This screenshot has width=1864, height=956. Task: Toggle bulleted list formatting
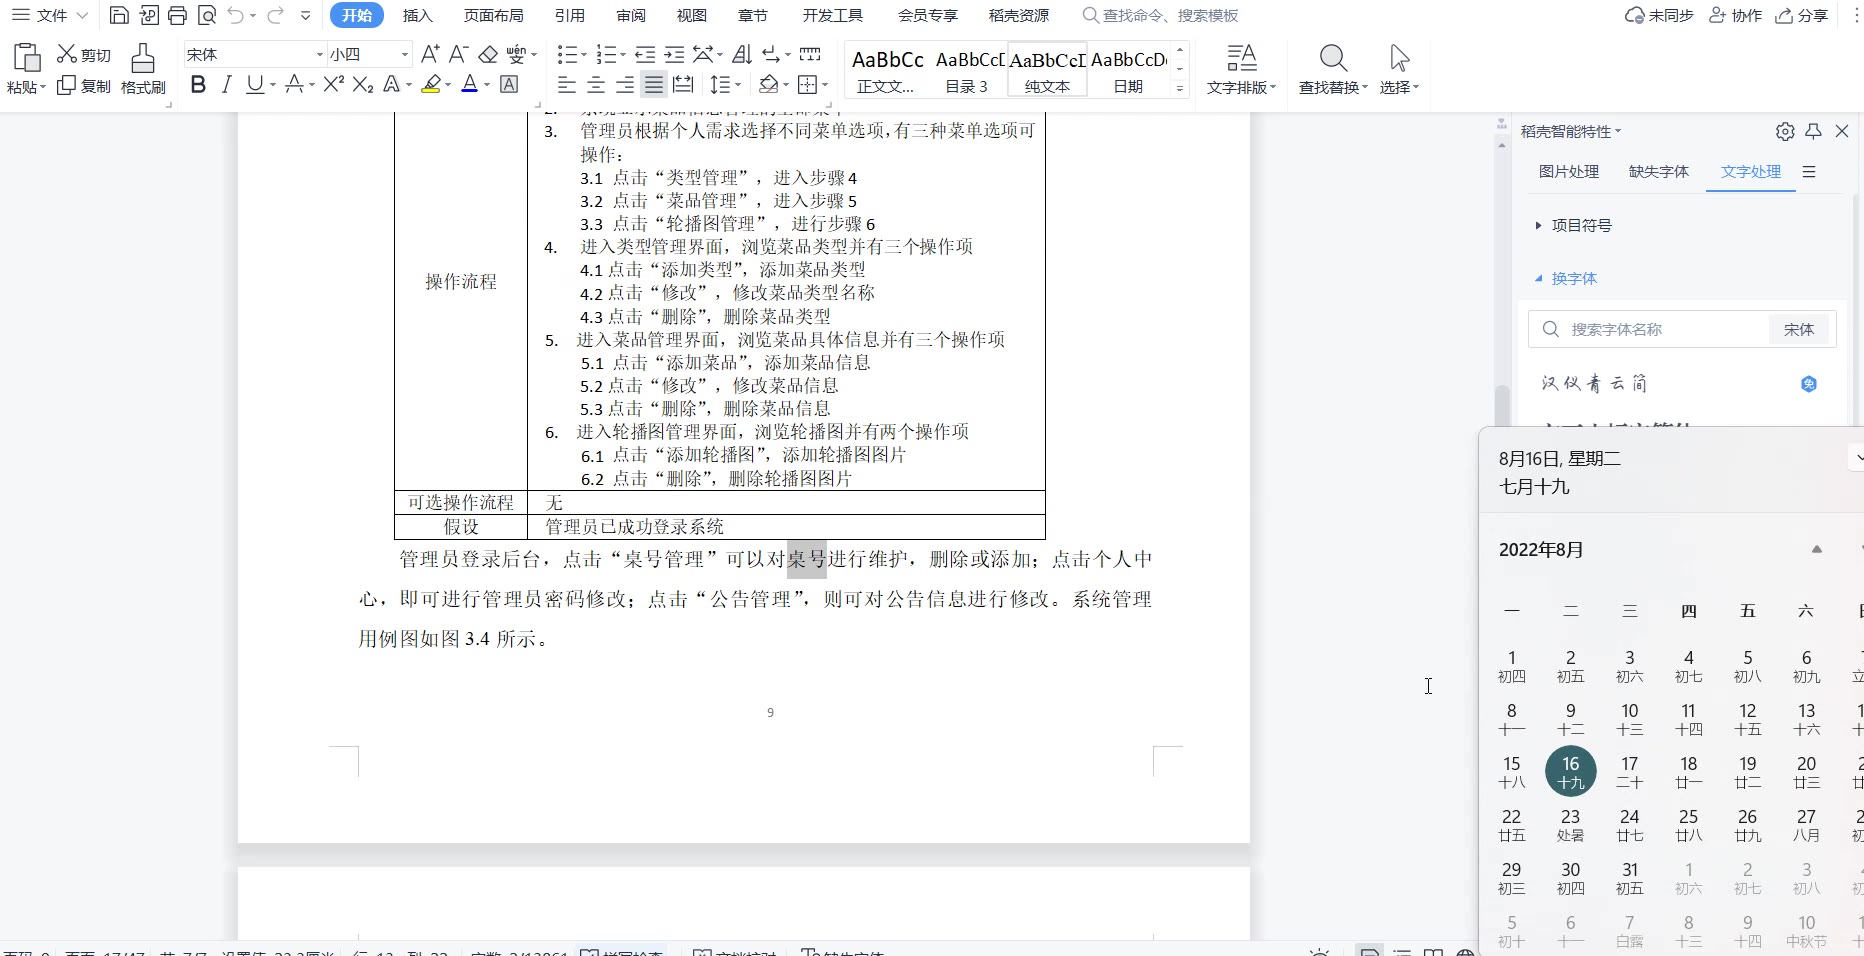pos(567,54)
